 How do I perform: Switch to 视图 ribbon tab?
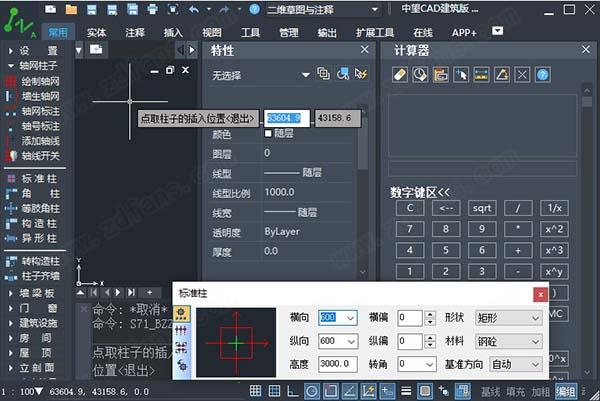(x=212, y=33)
